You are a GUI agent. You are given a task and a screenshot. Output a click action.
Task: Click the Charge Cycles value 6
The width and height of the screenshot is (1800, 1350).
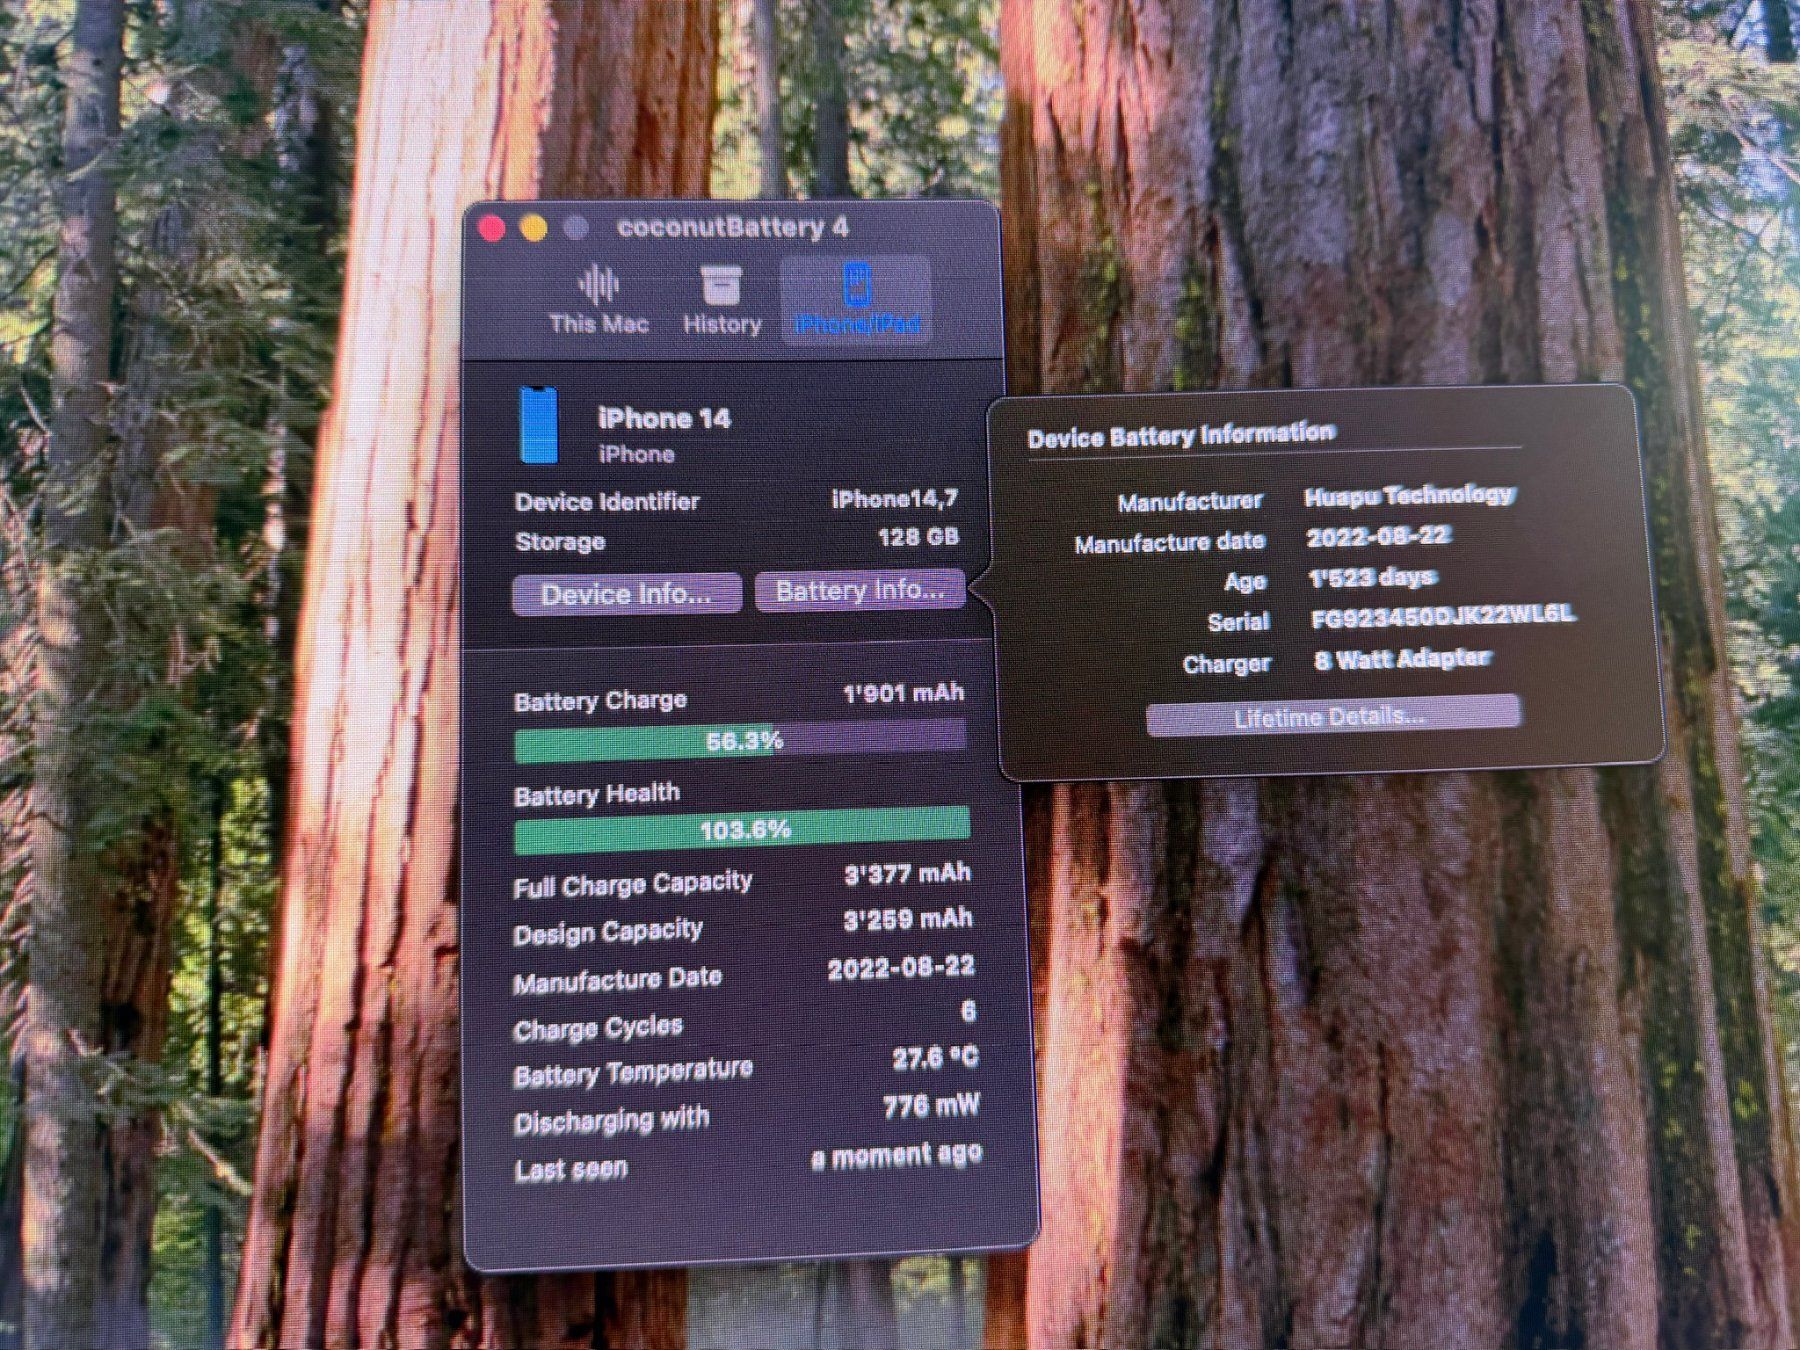coord(968,1012)
